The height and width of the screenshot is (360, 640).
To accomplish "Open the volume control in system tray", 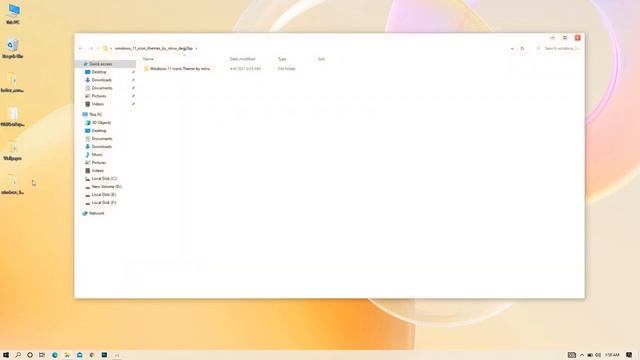I will click(x=598, y=355).
